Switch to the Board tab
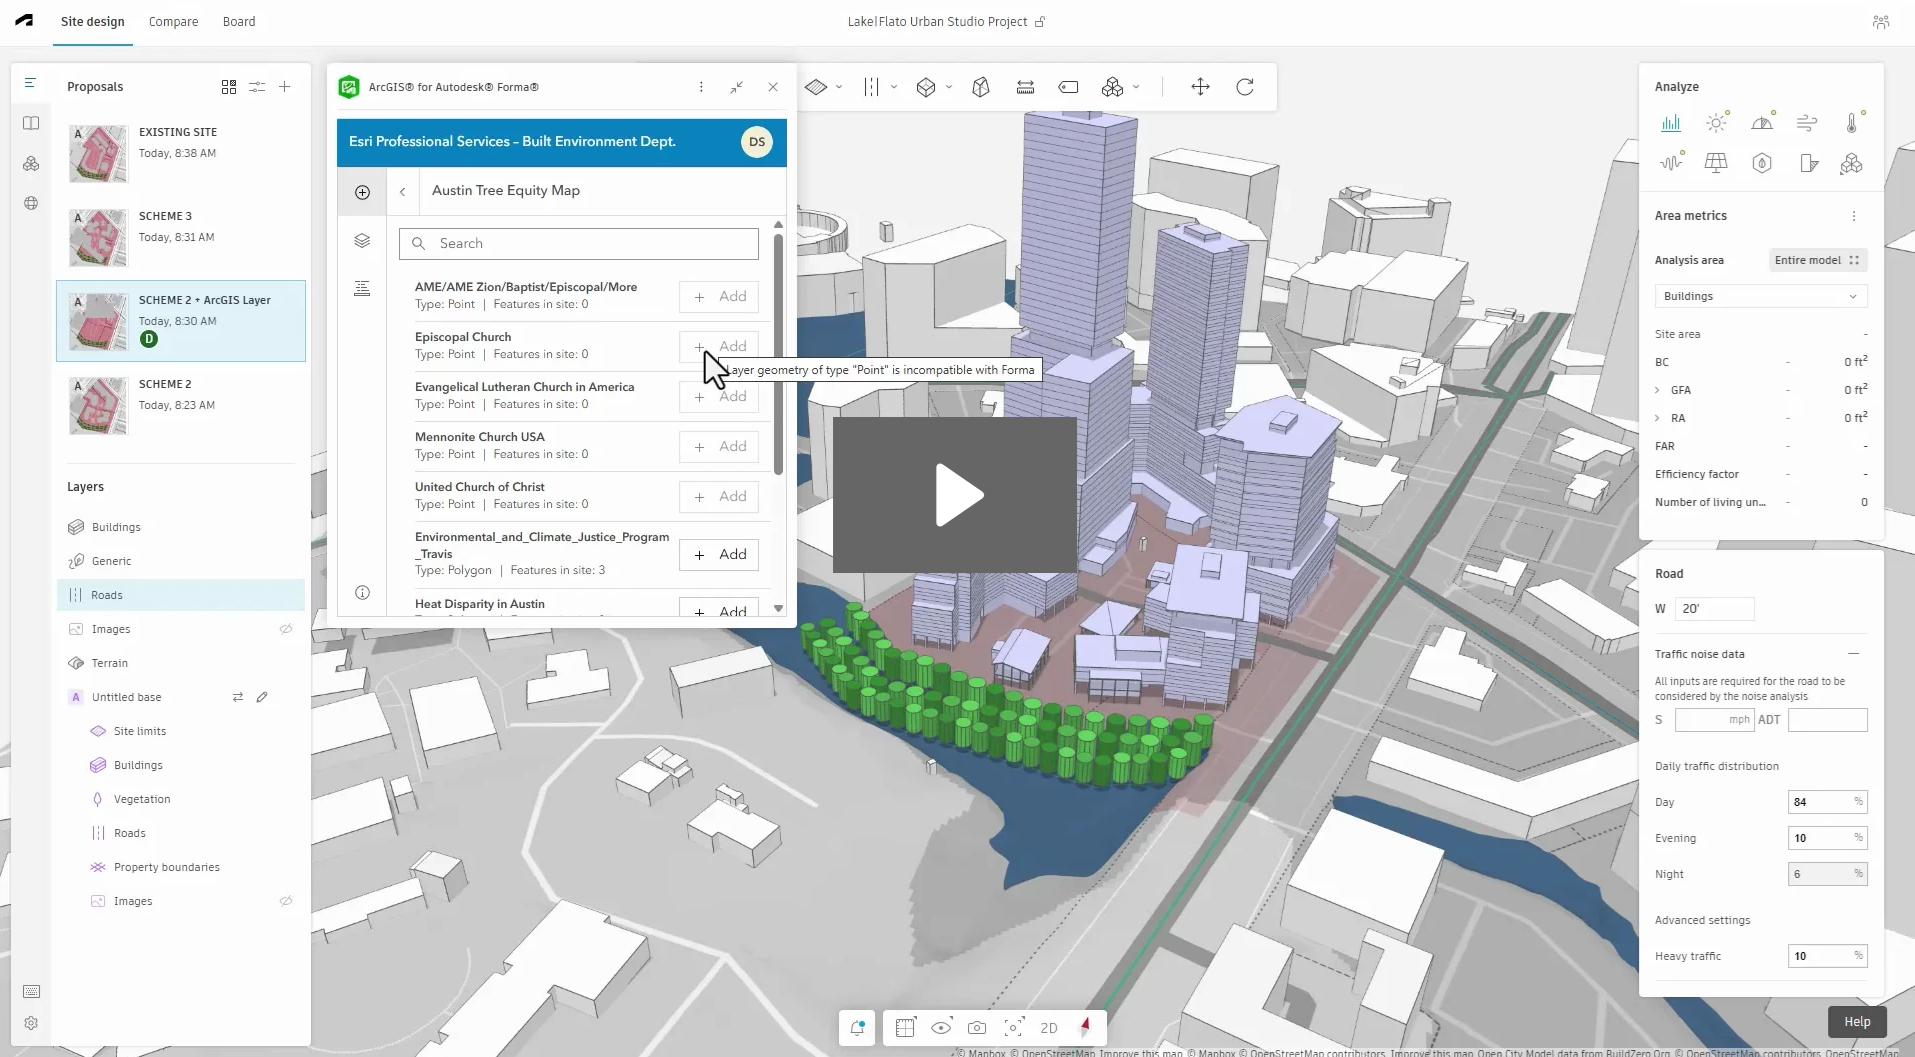This screenshot has width=1915, height=1057. 239,22
